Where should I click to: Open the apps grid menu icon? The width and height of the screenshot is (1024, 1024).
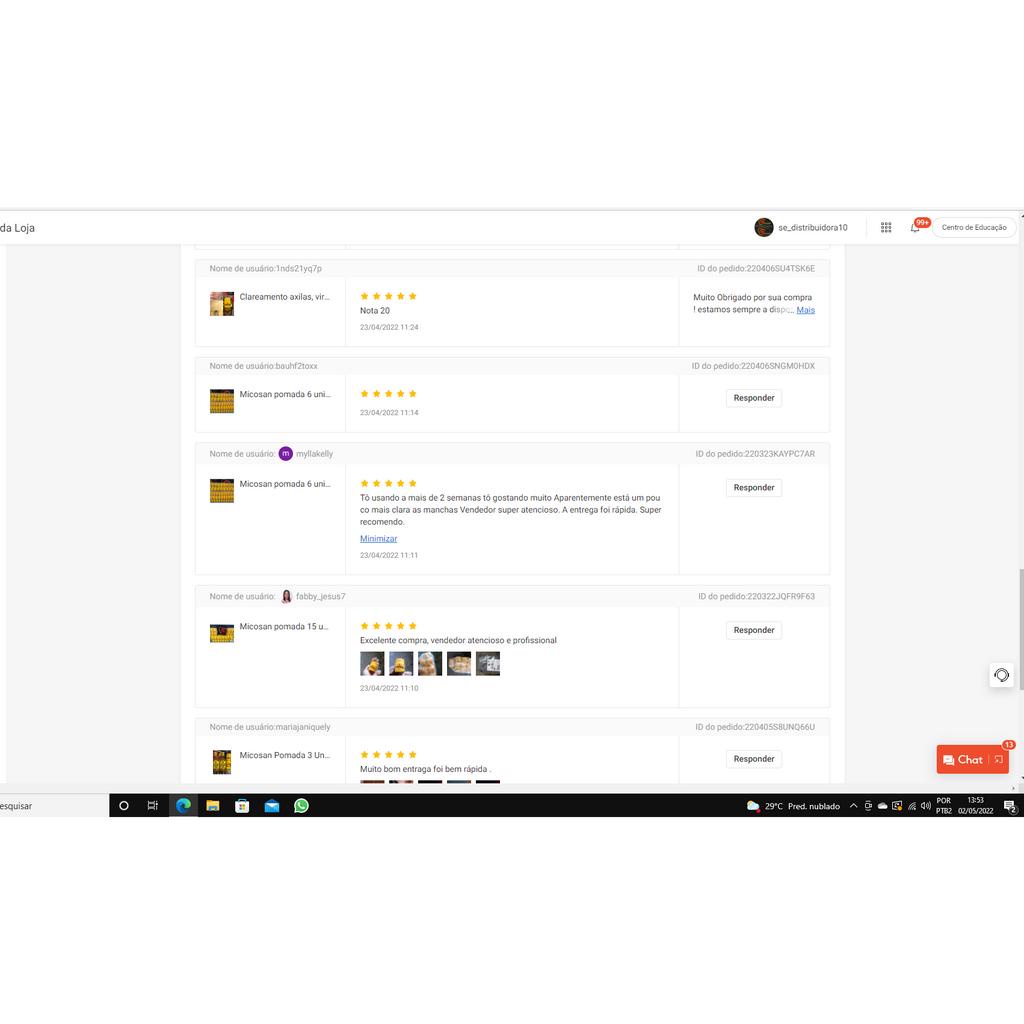click(x=886, y=228)
